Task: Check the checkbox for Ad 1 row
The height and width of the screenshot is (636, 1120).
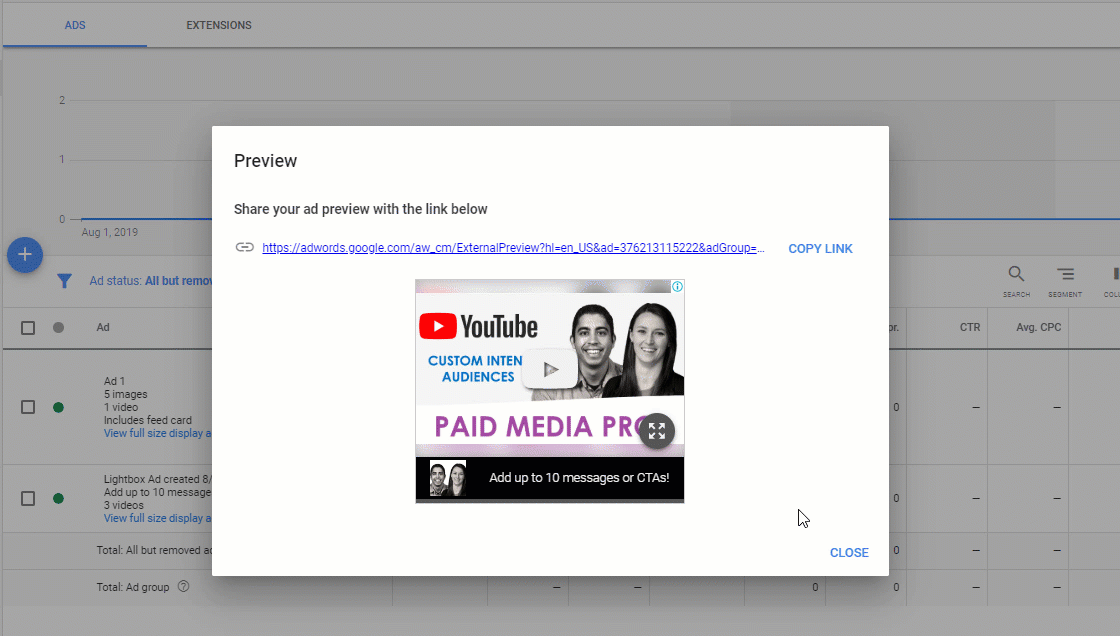Action: (x=28, y=407)
